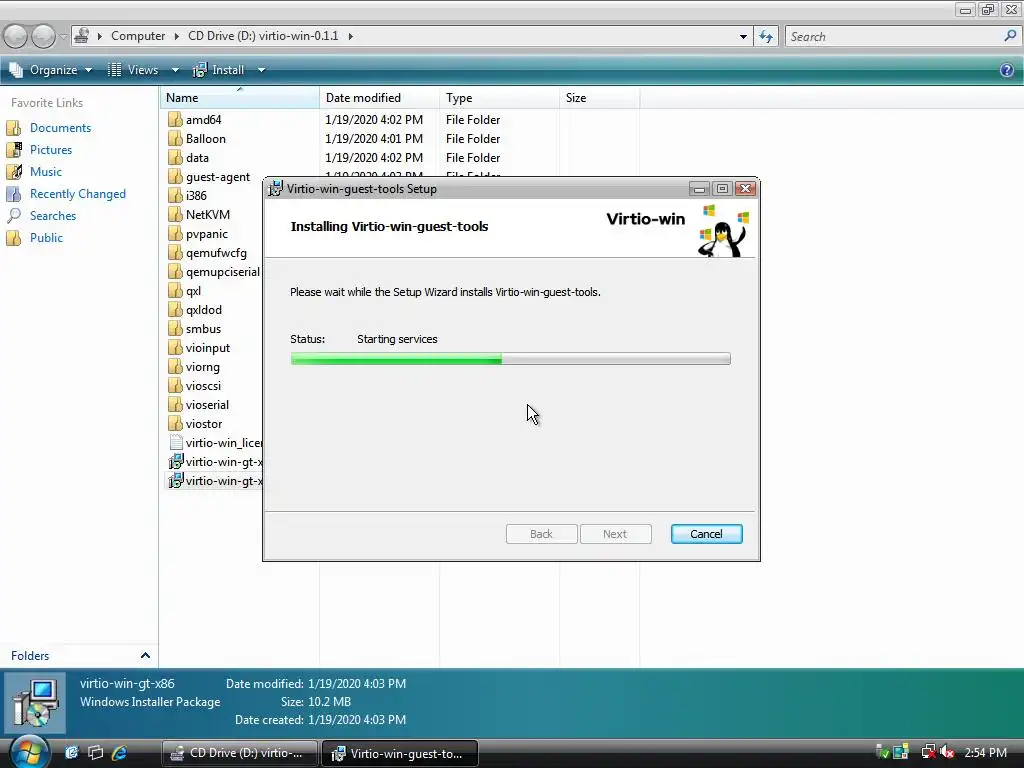Click the Install toolbar button

[x=219, y=70]
